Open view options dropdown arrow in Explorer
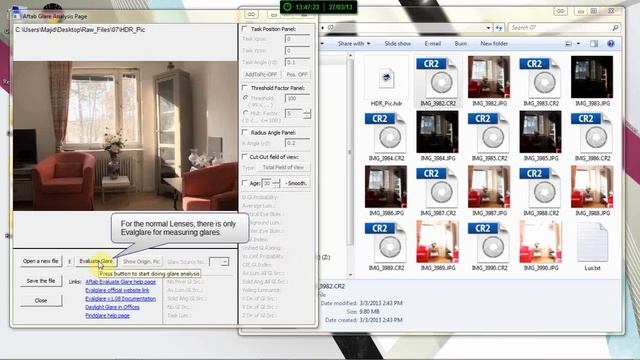Image resolution: width=640 pixels, height=360 pixels. point(578,44)
